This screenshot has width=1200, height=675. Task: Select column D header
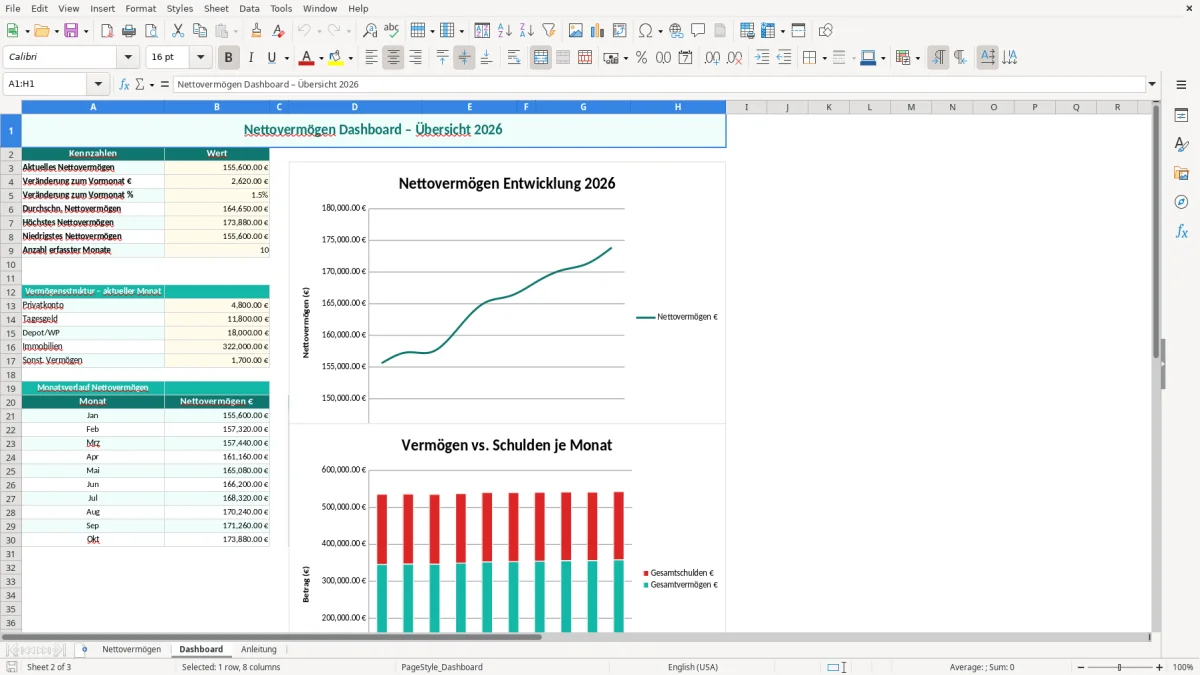click(x=354, y=107)
